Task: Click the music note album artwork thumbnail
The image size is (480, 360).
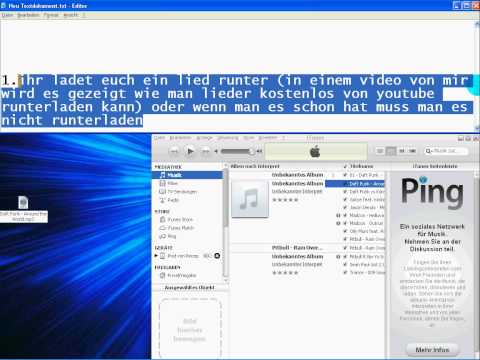Action: pos(250,198)
